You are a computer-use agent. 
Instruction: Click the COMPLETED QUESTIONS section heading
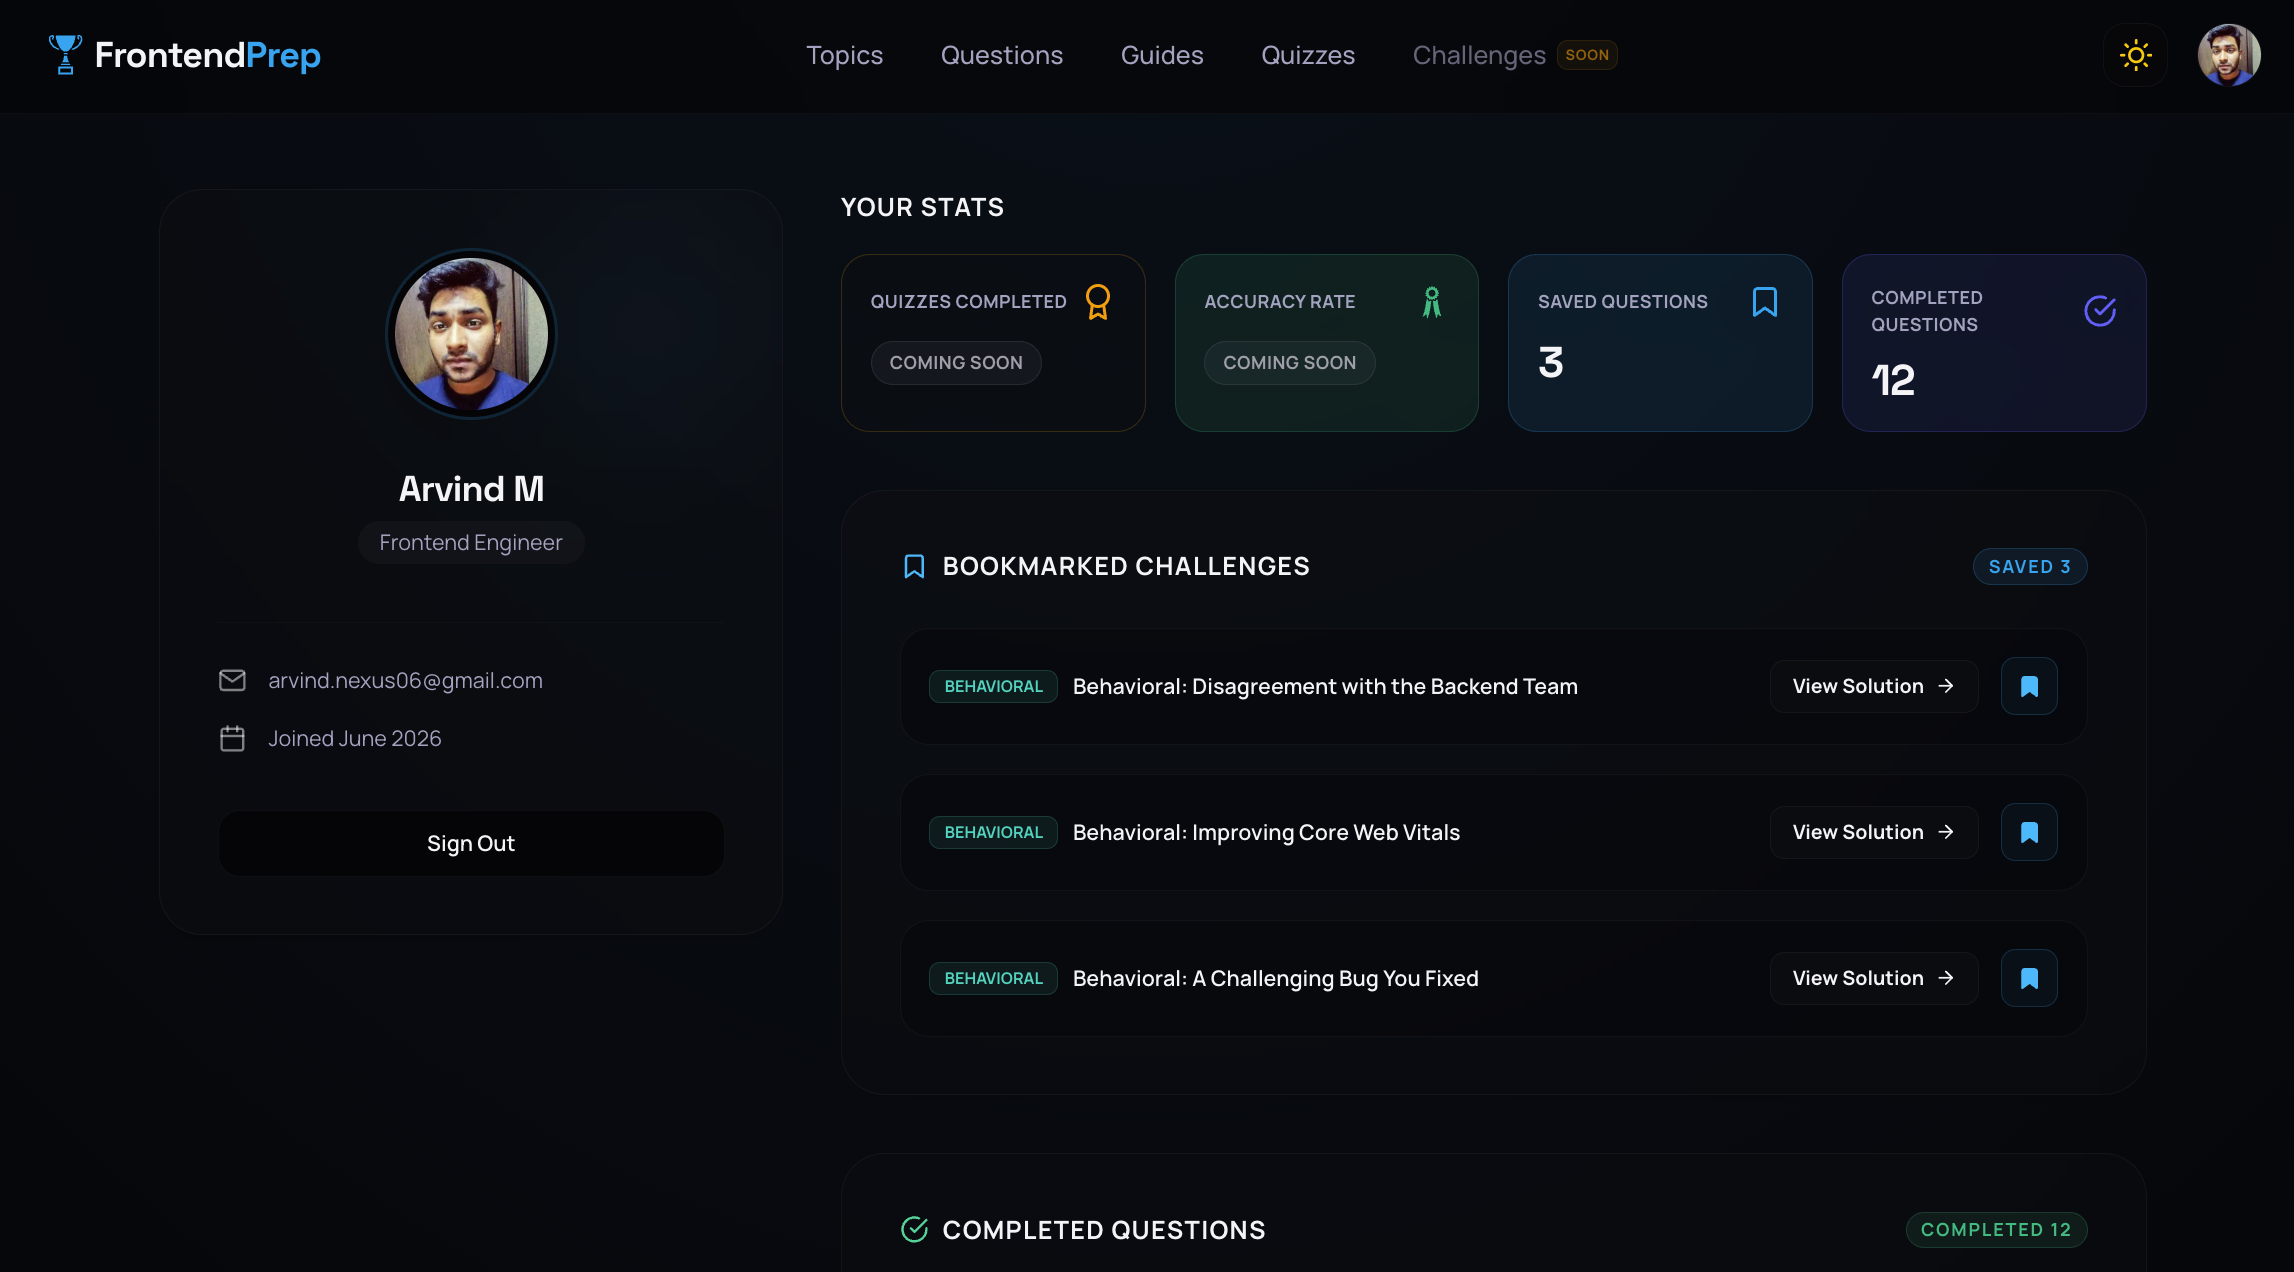(x=1103, y=1230)
